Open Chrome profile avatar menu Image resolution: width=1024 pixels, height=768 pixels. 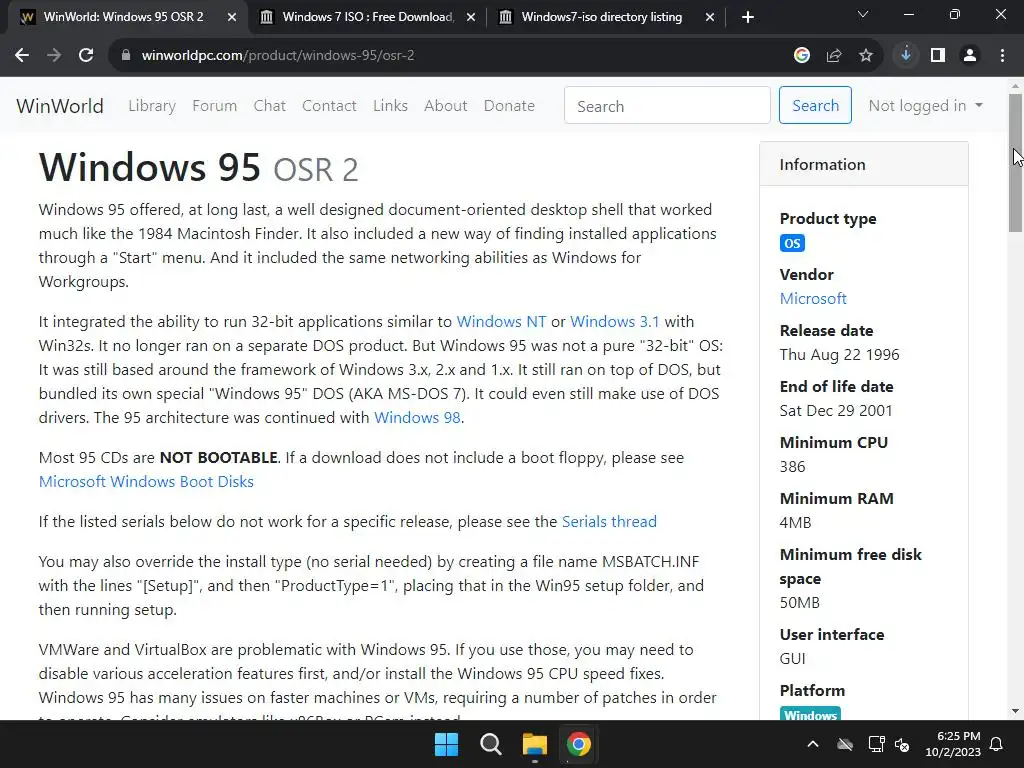point(970,56)
